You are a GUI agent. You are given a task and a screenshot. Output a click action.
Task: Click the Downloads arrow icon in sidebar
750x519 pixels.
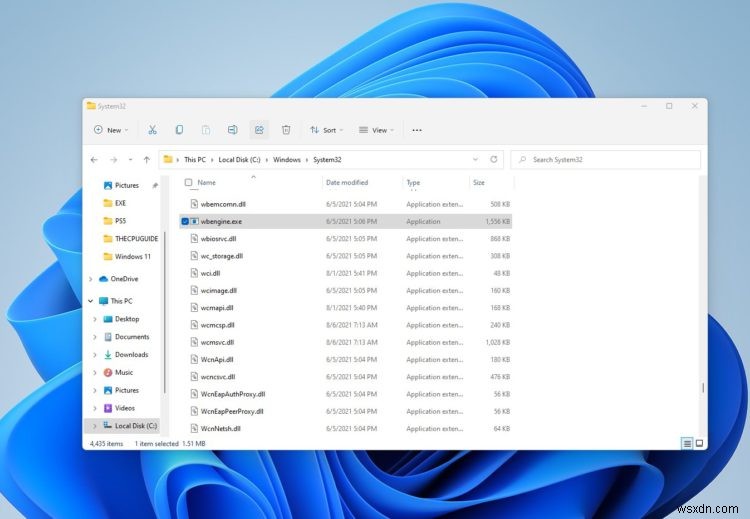pos(108,354)
